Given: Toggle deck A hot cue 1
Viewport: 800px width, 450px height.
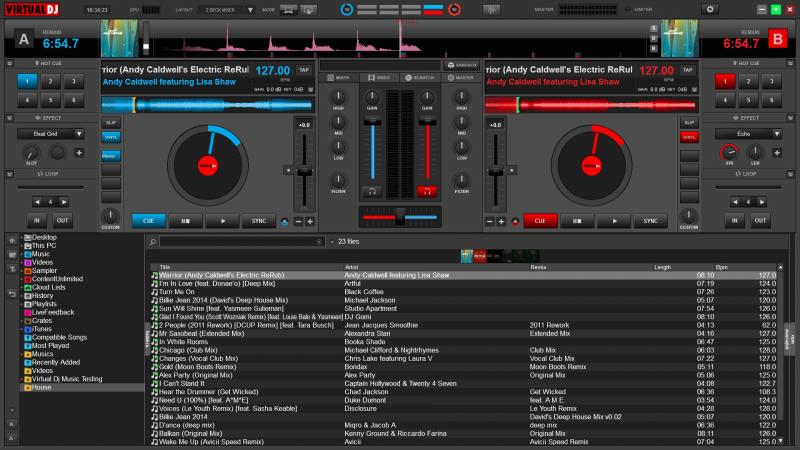Looking at the screenshot, I should (x=28, y=81).
